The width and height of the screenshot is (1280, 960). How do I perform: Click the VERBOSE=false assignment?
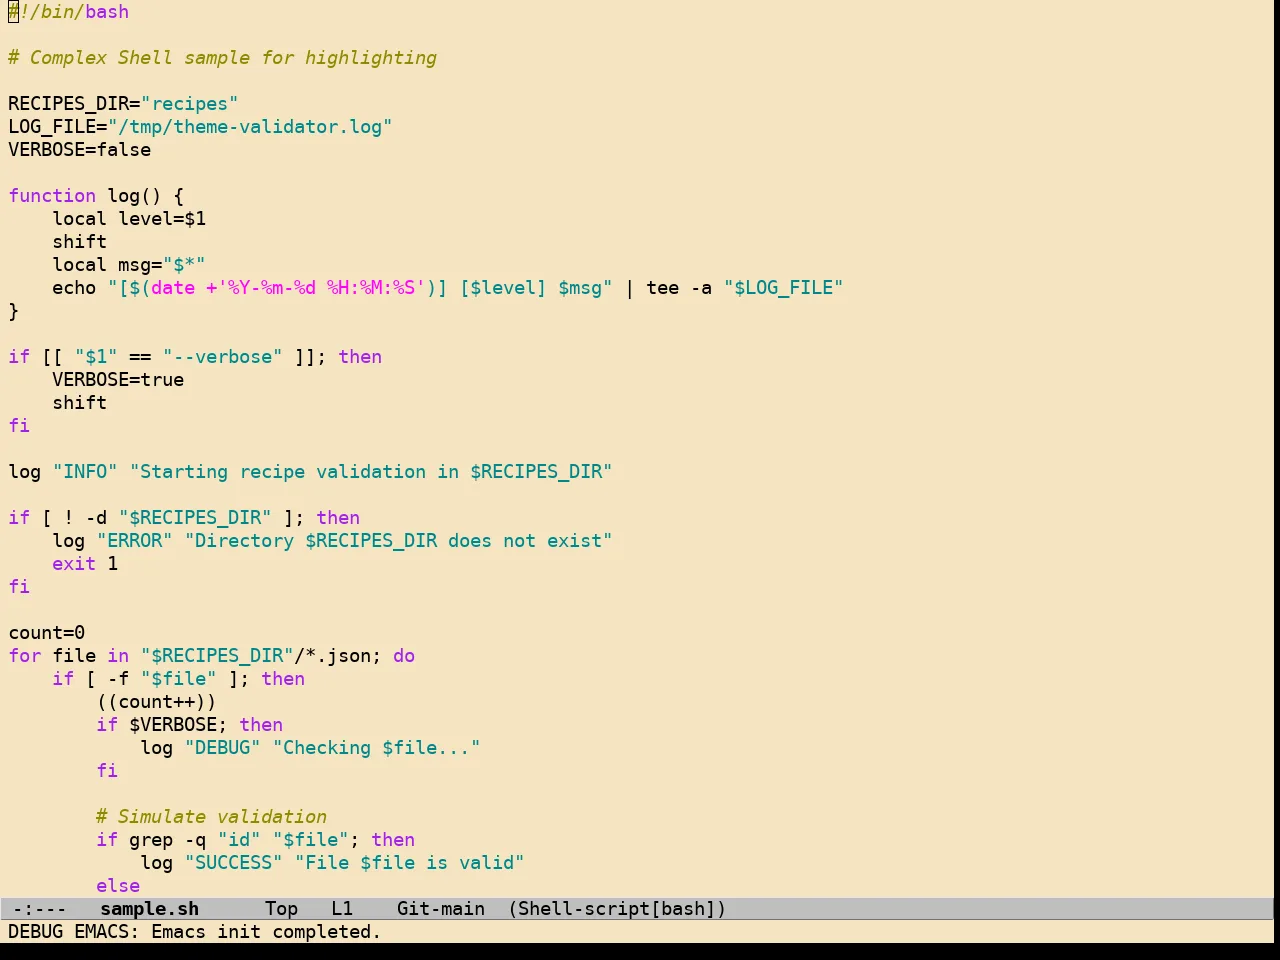[80, 150]
